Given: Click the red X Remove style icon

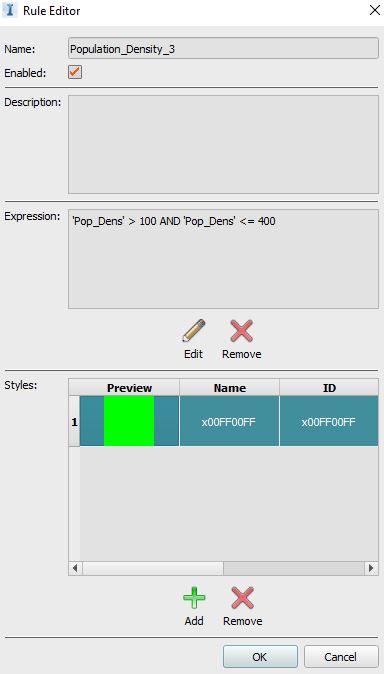Looking at the screenshot, I should pyautogui.click(x=243, y=598).
